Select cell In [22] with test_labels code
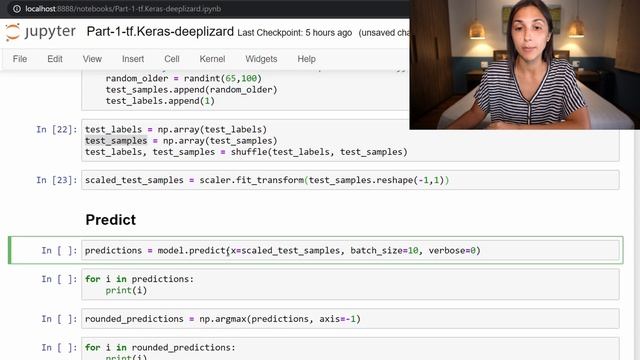The image size is (640, 360). [x=350, y=140]
